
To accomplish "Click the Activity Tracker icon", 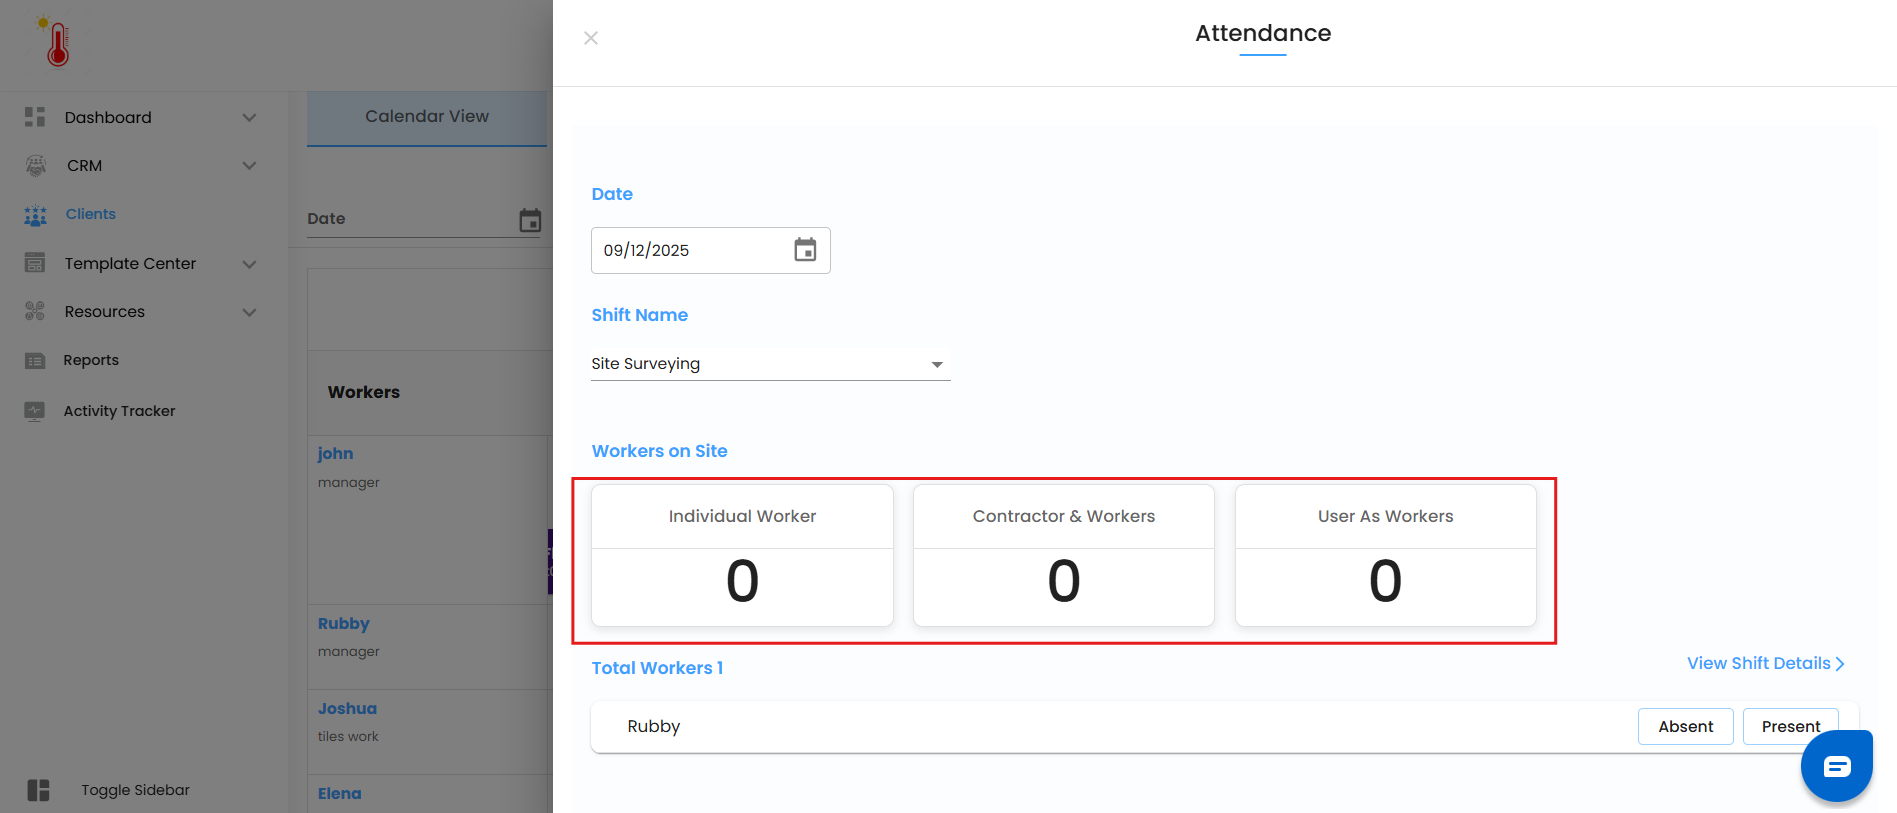I will point(35,411).
